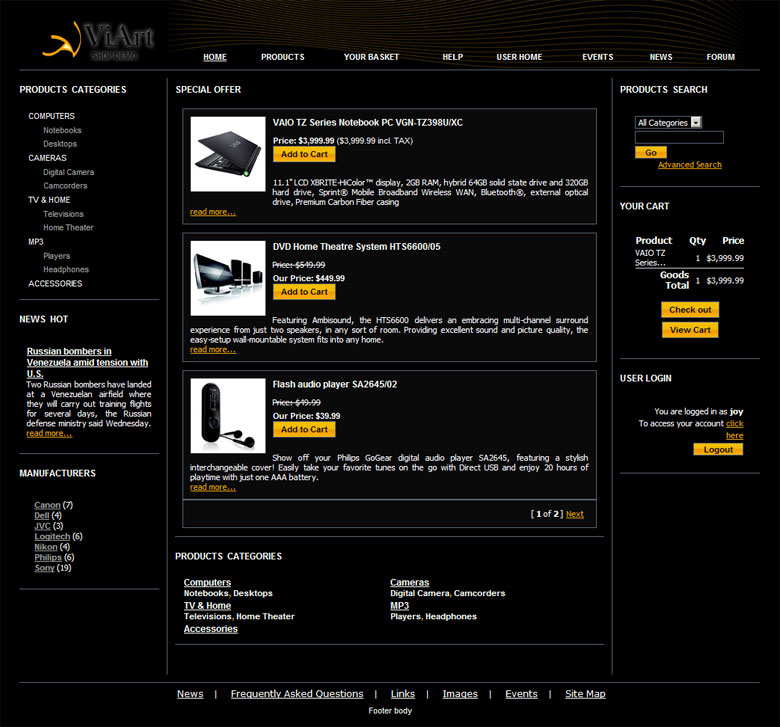Open YOUR BASKET in top navigation
The width and height of the screenshot is (780, 727).
(371, 57)
